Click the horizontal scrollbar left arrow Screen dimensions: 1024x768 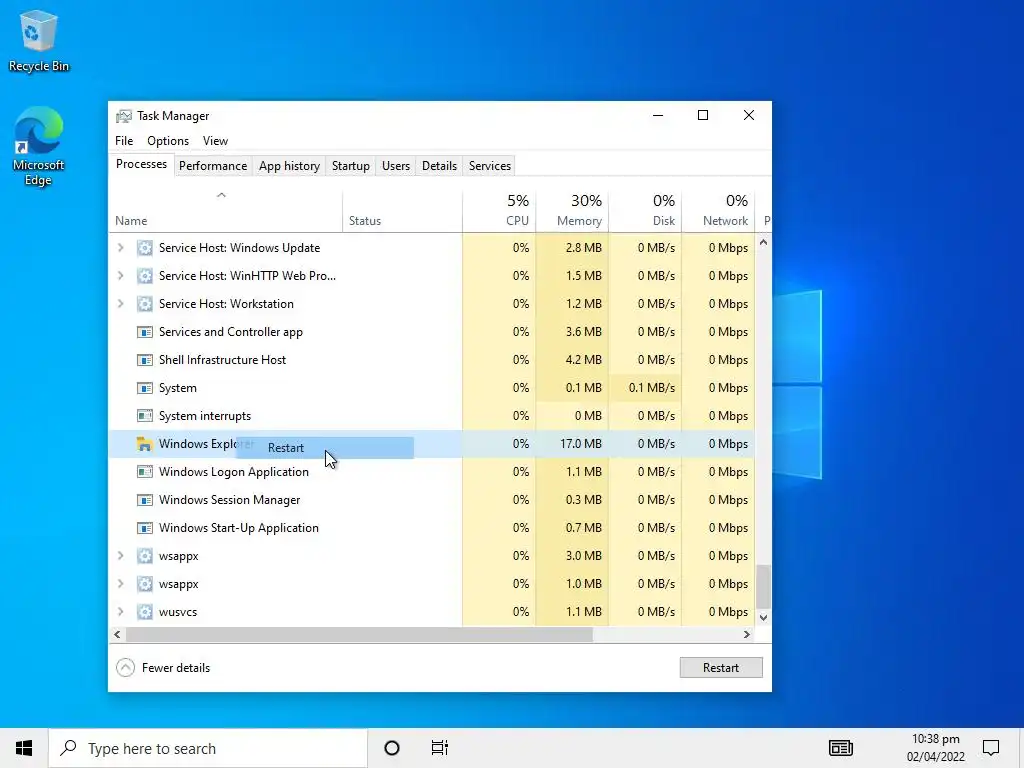point(117,634)
